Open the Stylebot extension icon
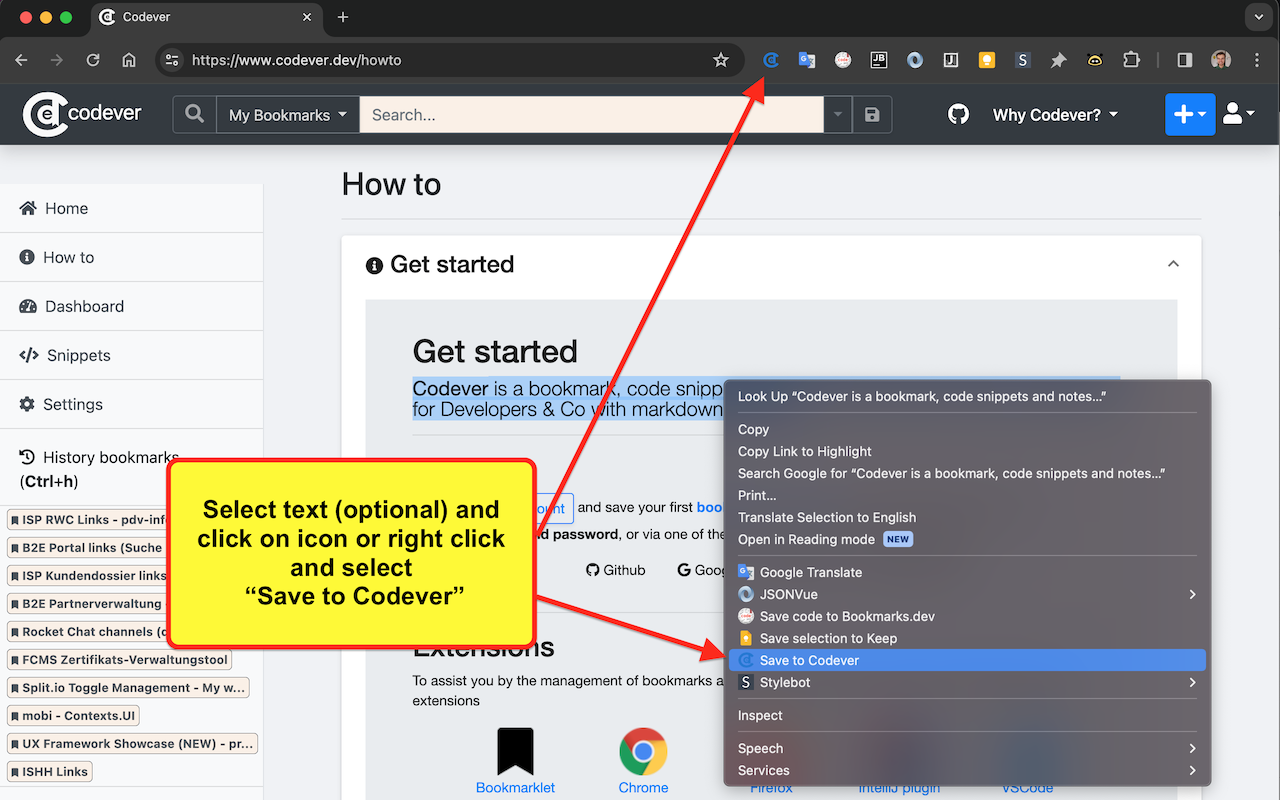The width and height of the screenshot is (1280, 800). tap(1022, 60)
